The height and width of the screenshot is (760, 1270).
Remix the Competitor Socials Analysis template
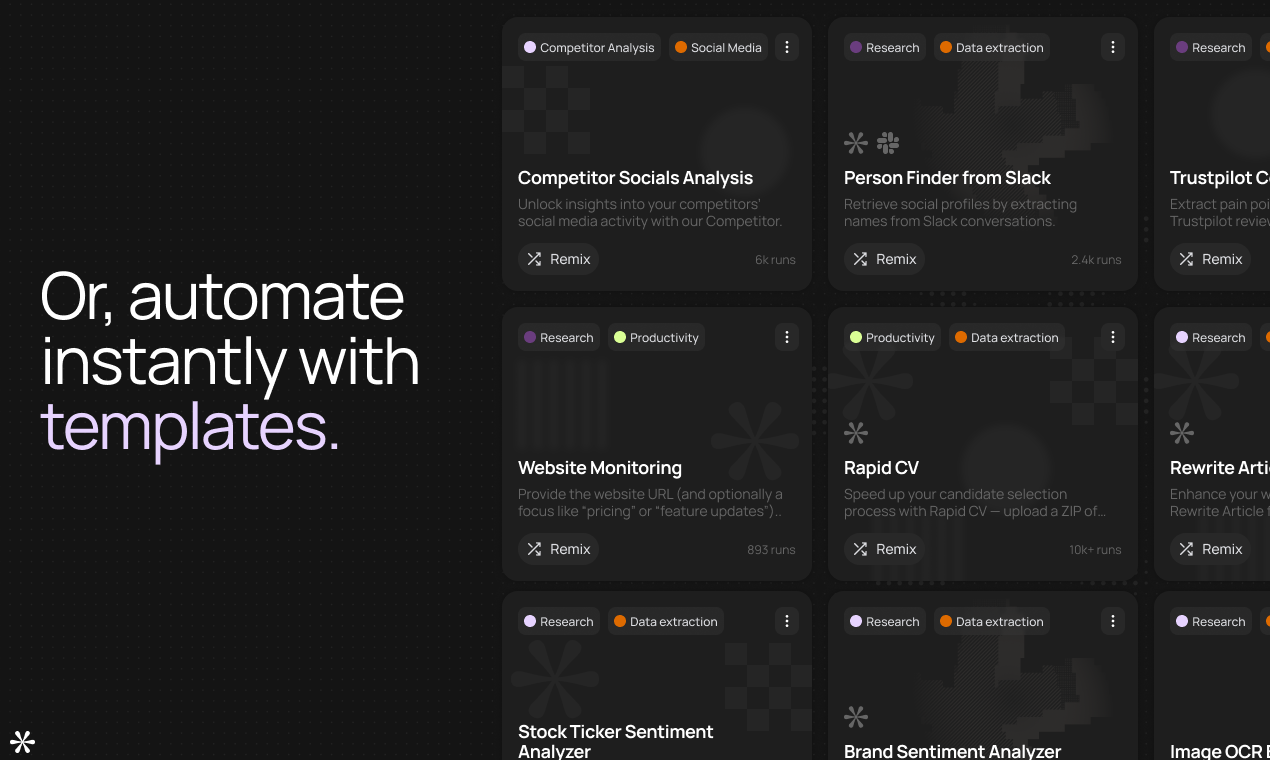558,259
